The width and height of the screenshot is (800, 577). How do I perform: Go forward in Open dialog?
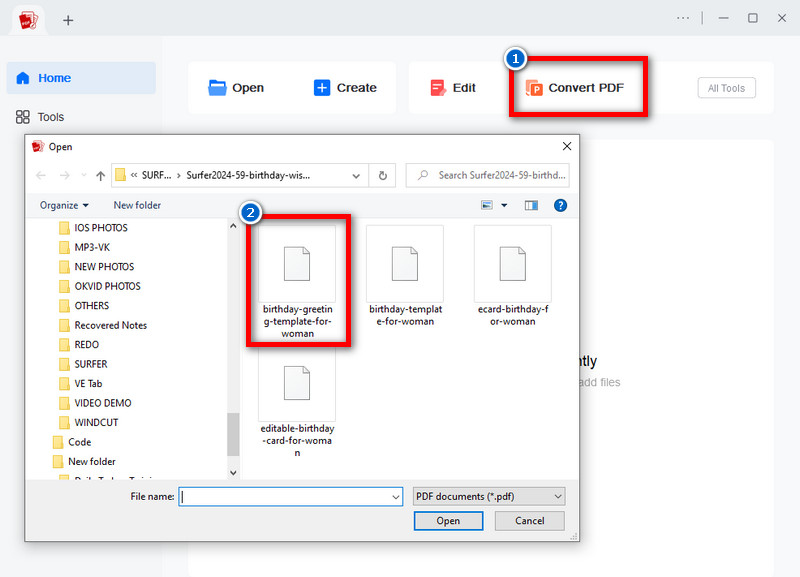[64, 175]
